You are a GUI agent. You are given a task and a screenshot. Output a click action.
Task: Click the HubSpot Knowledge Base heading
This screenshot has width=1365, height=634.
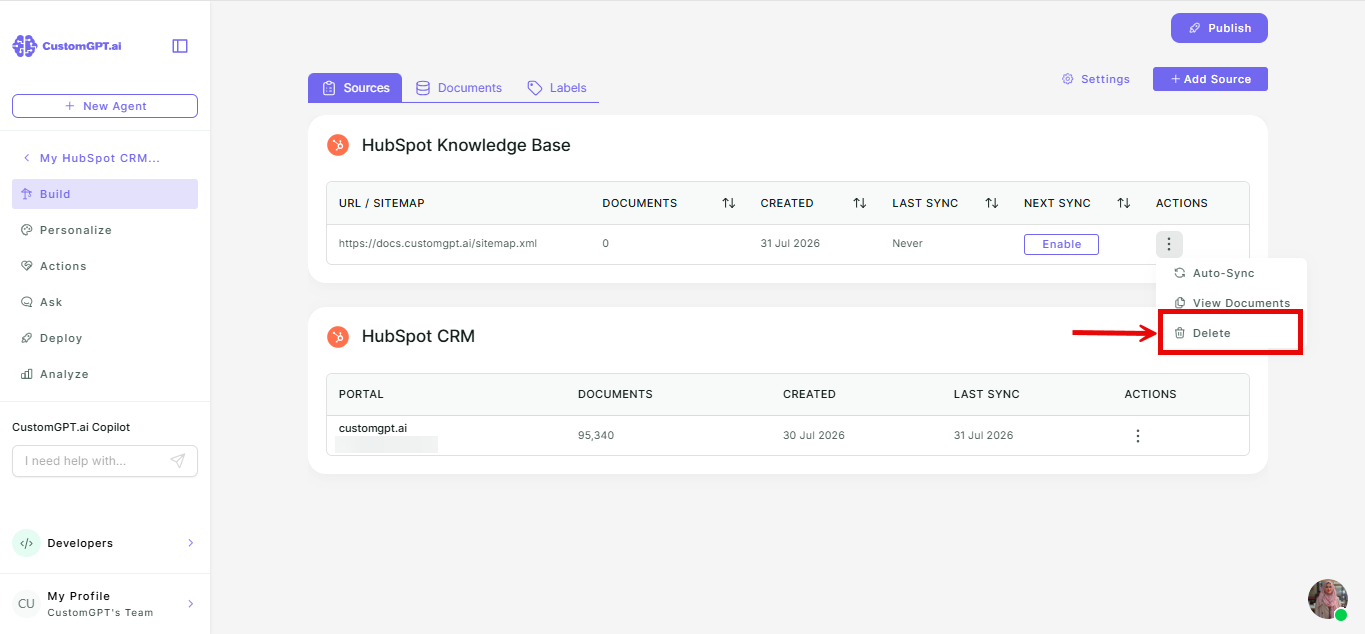click(466, 145)
